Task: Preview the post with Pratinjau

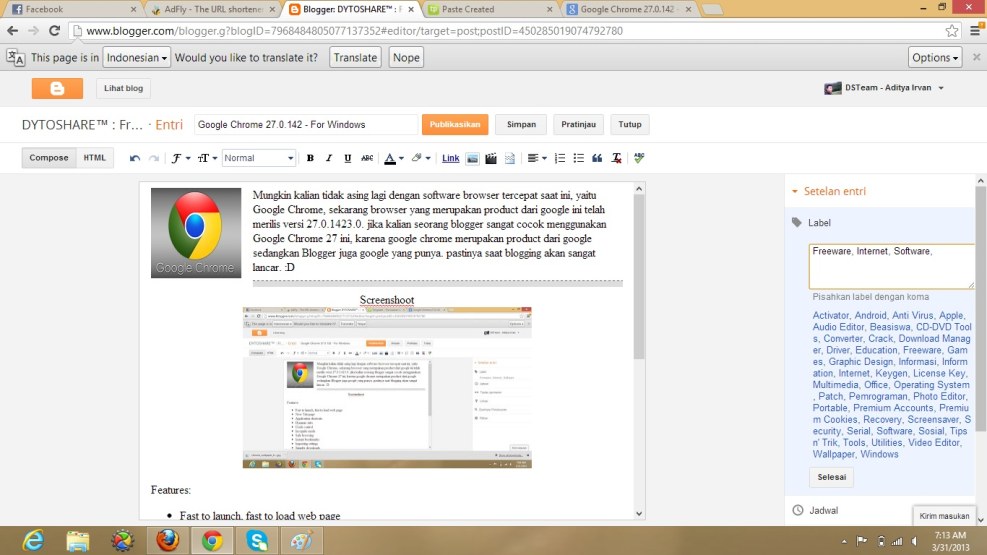Action: click(x=578, y=125)
